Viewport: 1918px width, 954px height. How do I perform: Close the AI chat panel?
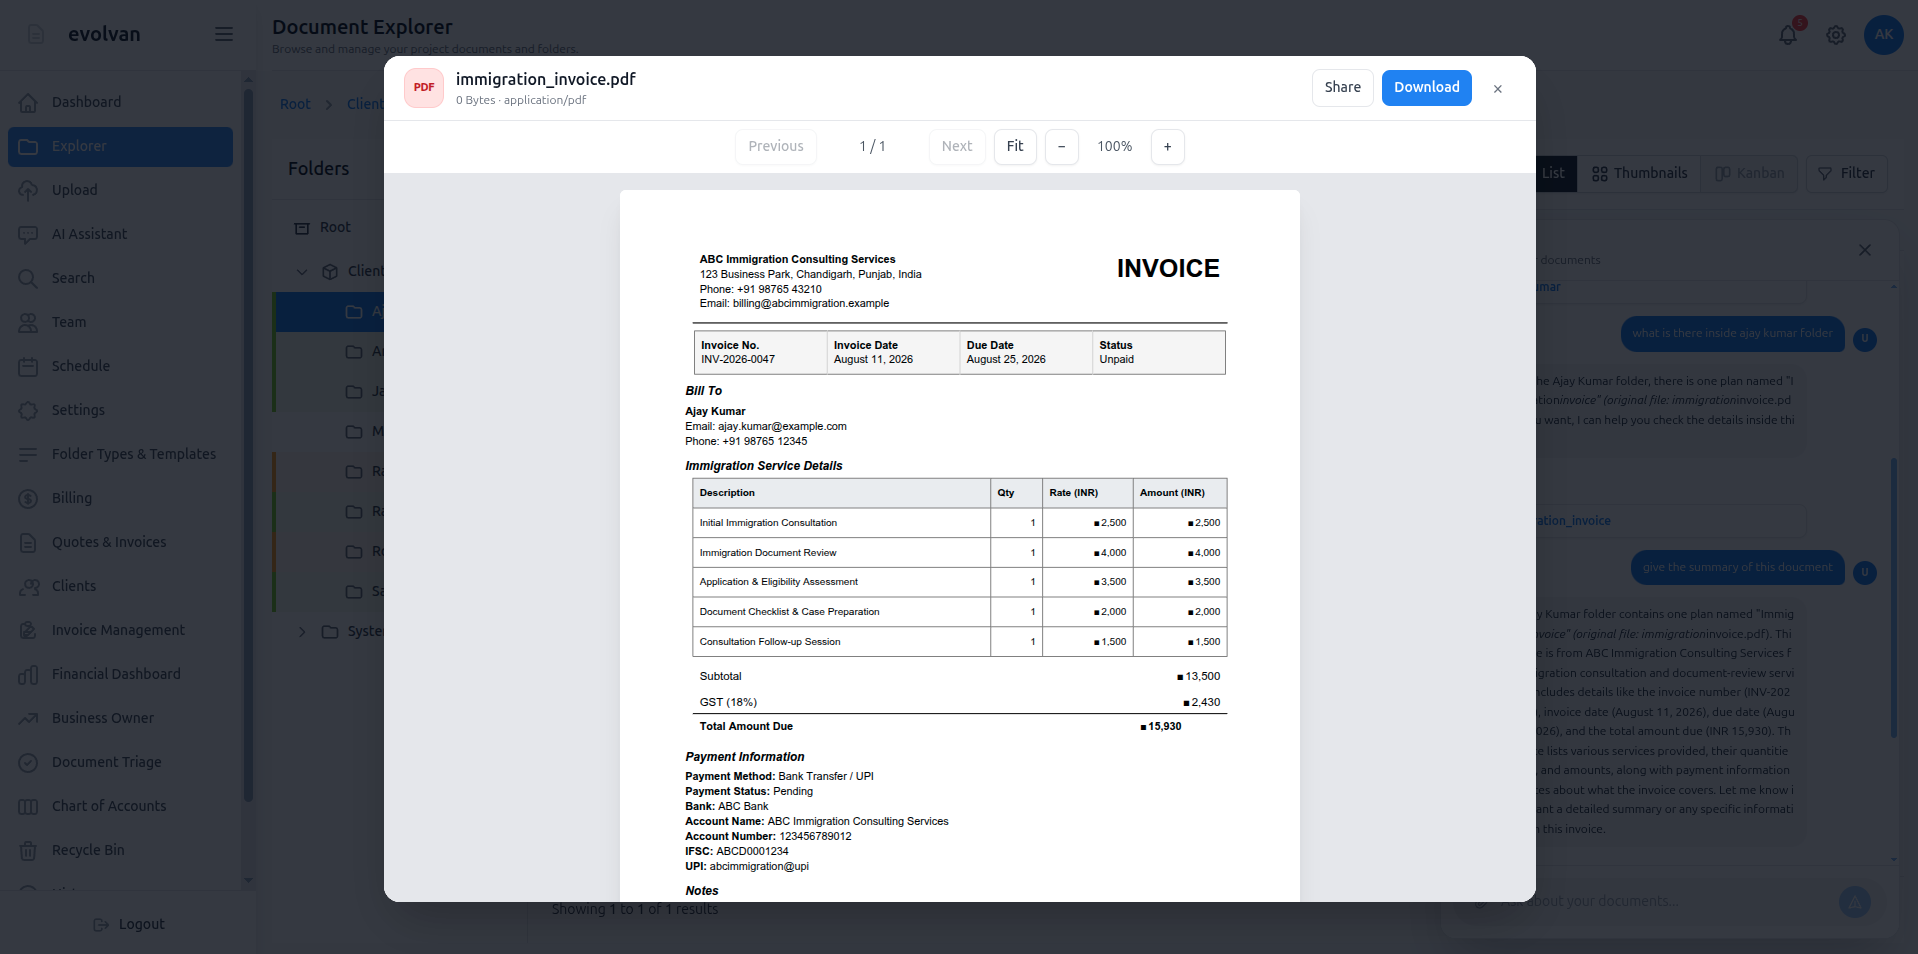pyautogui.click(x=1865, y=250)
